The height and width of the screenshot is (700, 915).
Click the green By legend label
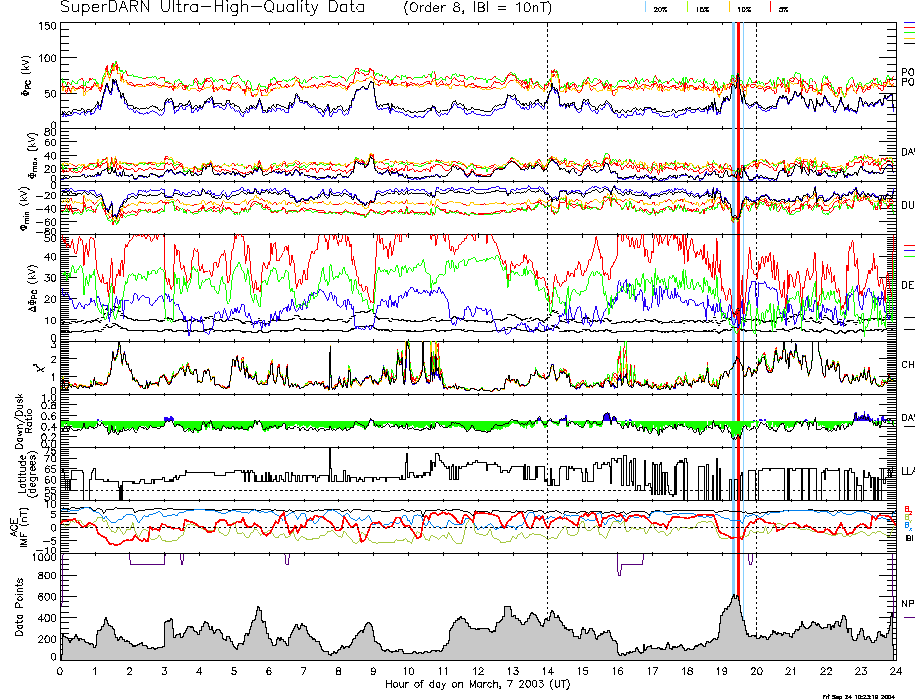(908, 517)
